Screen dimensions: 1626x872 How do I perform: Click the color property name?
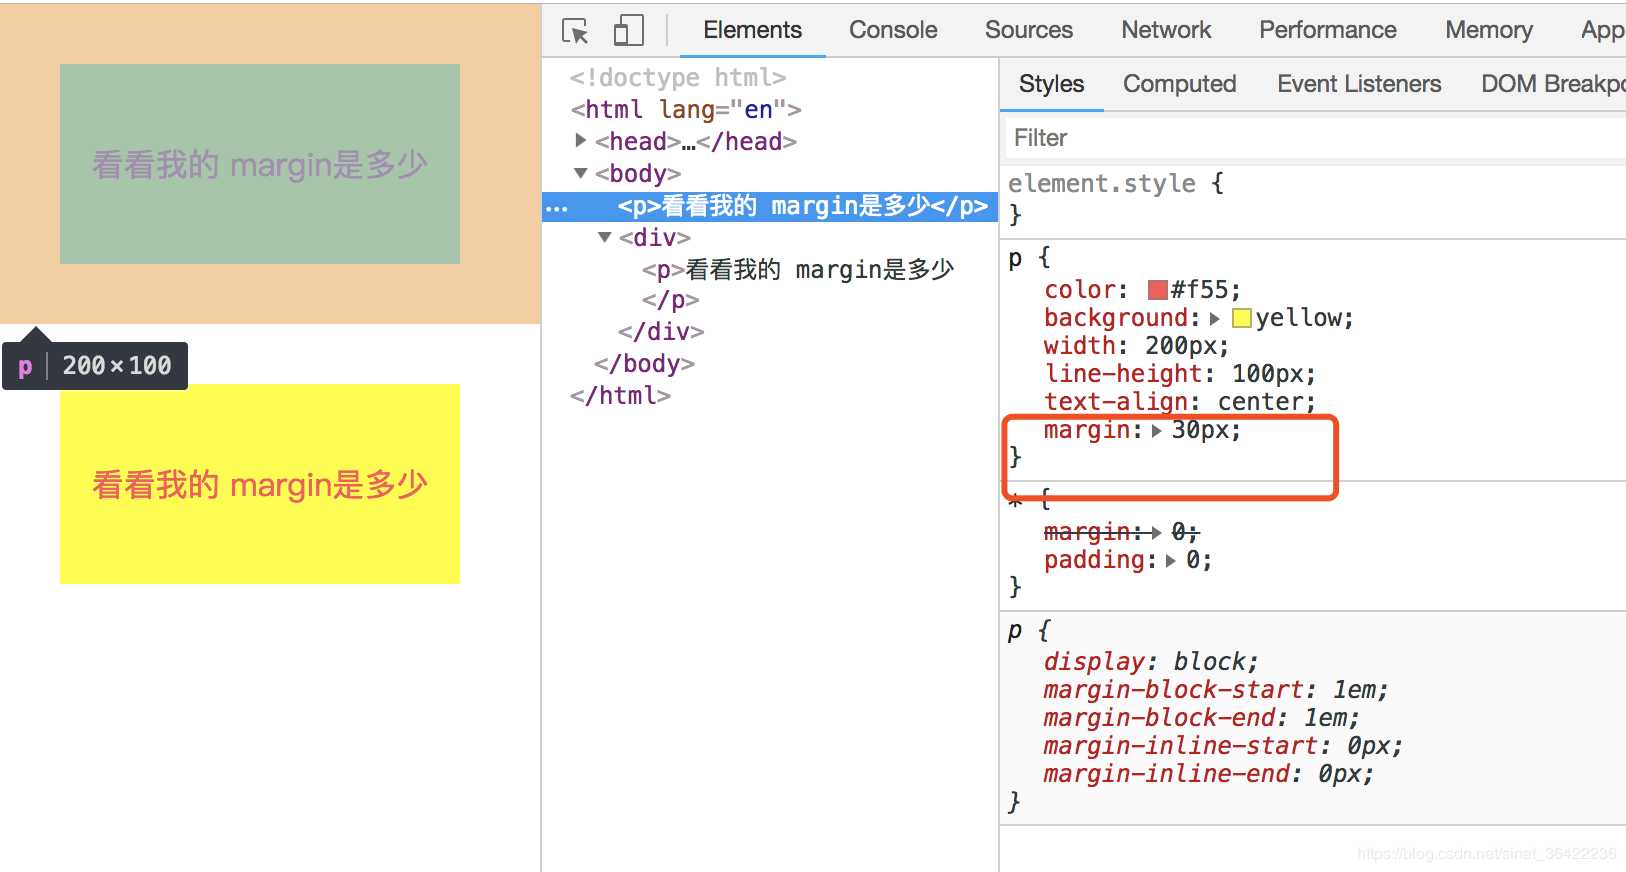(x=1080, y=290)
